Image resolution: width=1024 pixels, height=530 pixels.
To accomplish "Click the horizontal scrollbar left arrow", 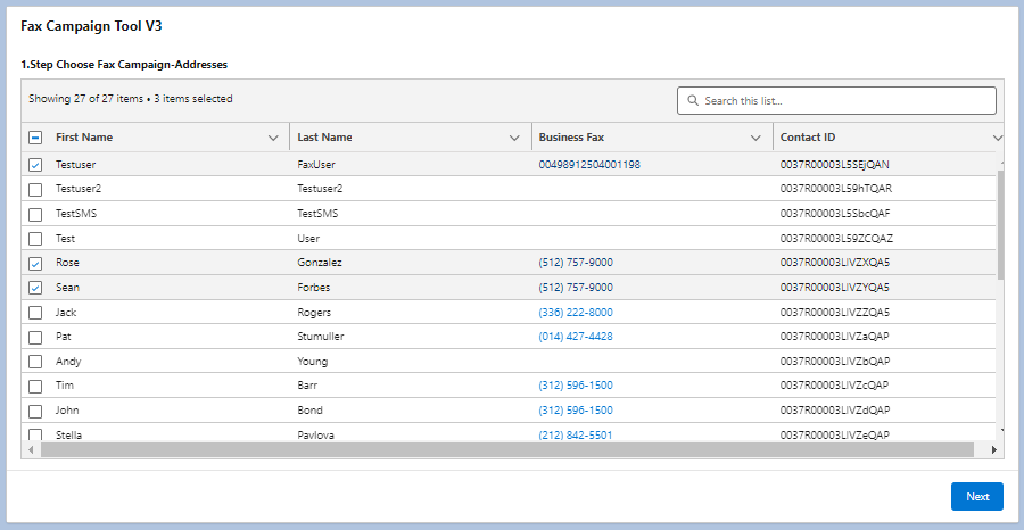I will (x=30, y=451).
